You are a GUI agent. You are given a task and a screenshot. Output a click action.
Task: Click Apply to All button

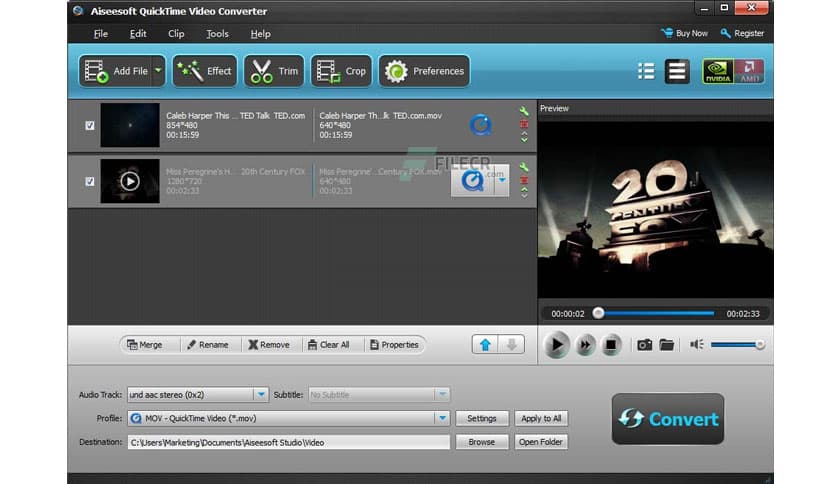point(541,418)
